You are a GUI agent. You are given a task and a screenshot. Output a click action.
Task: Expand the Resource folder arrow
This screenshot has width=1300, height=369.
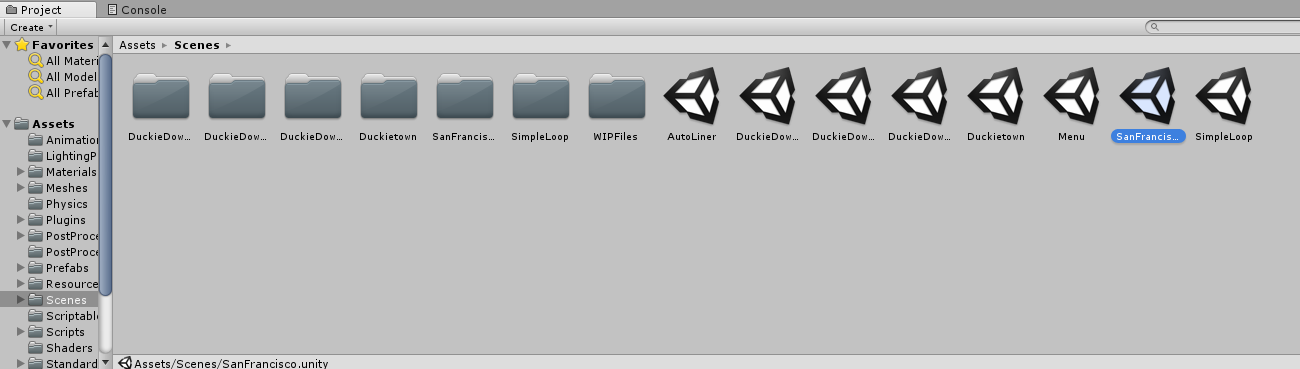coord(21,284)
